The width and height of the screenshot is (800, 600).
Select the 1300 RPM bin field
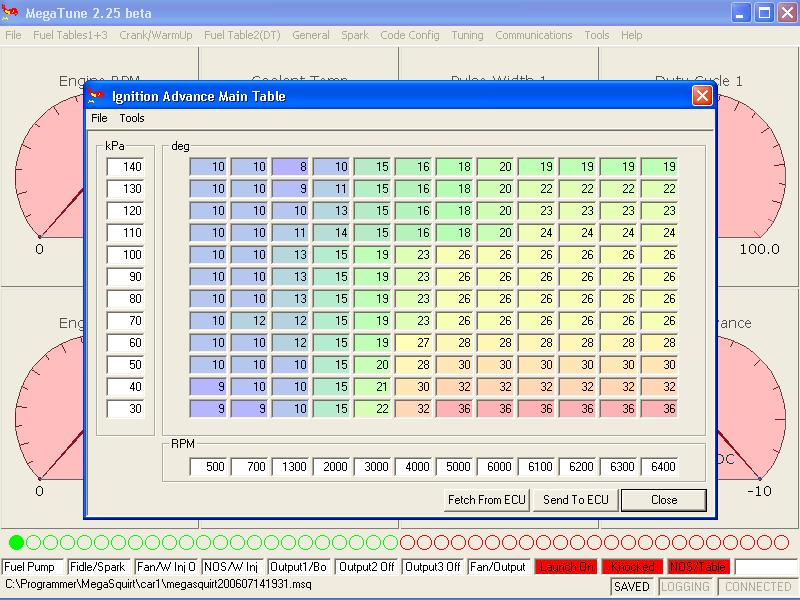[x=290, y=466]
